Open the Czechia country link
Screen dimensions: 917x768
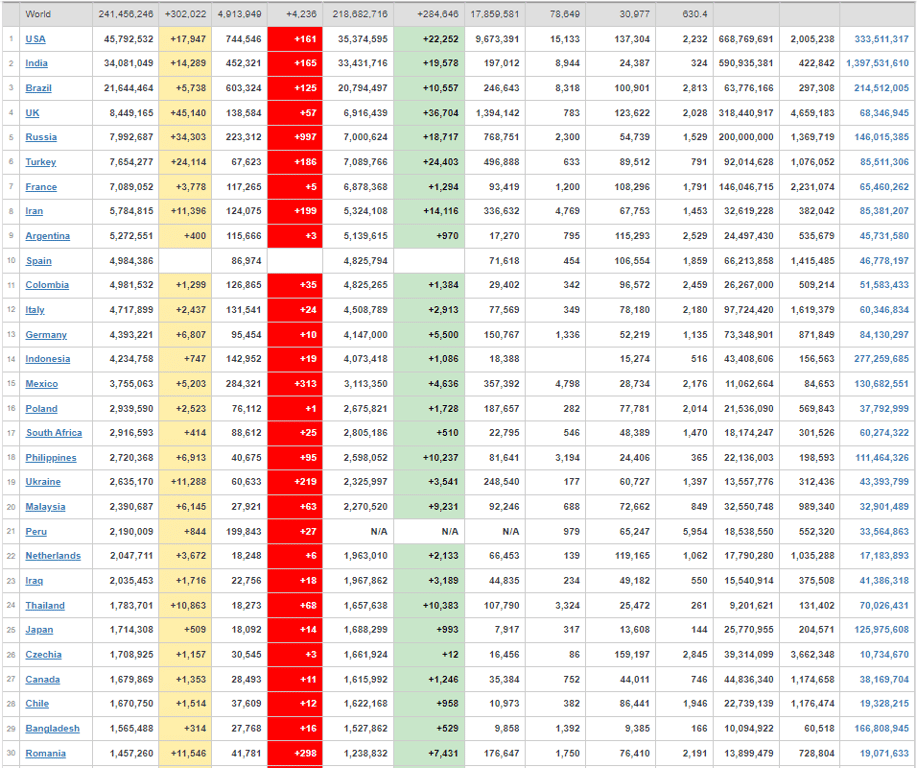(43, 655)
